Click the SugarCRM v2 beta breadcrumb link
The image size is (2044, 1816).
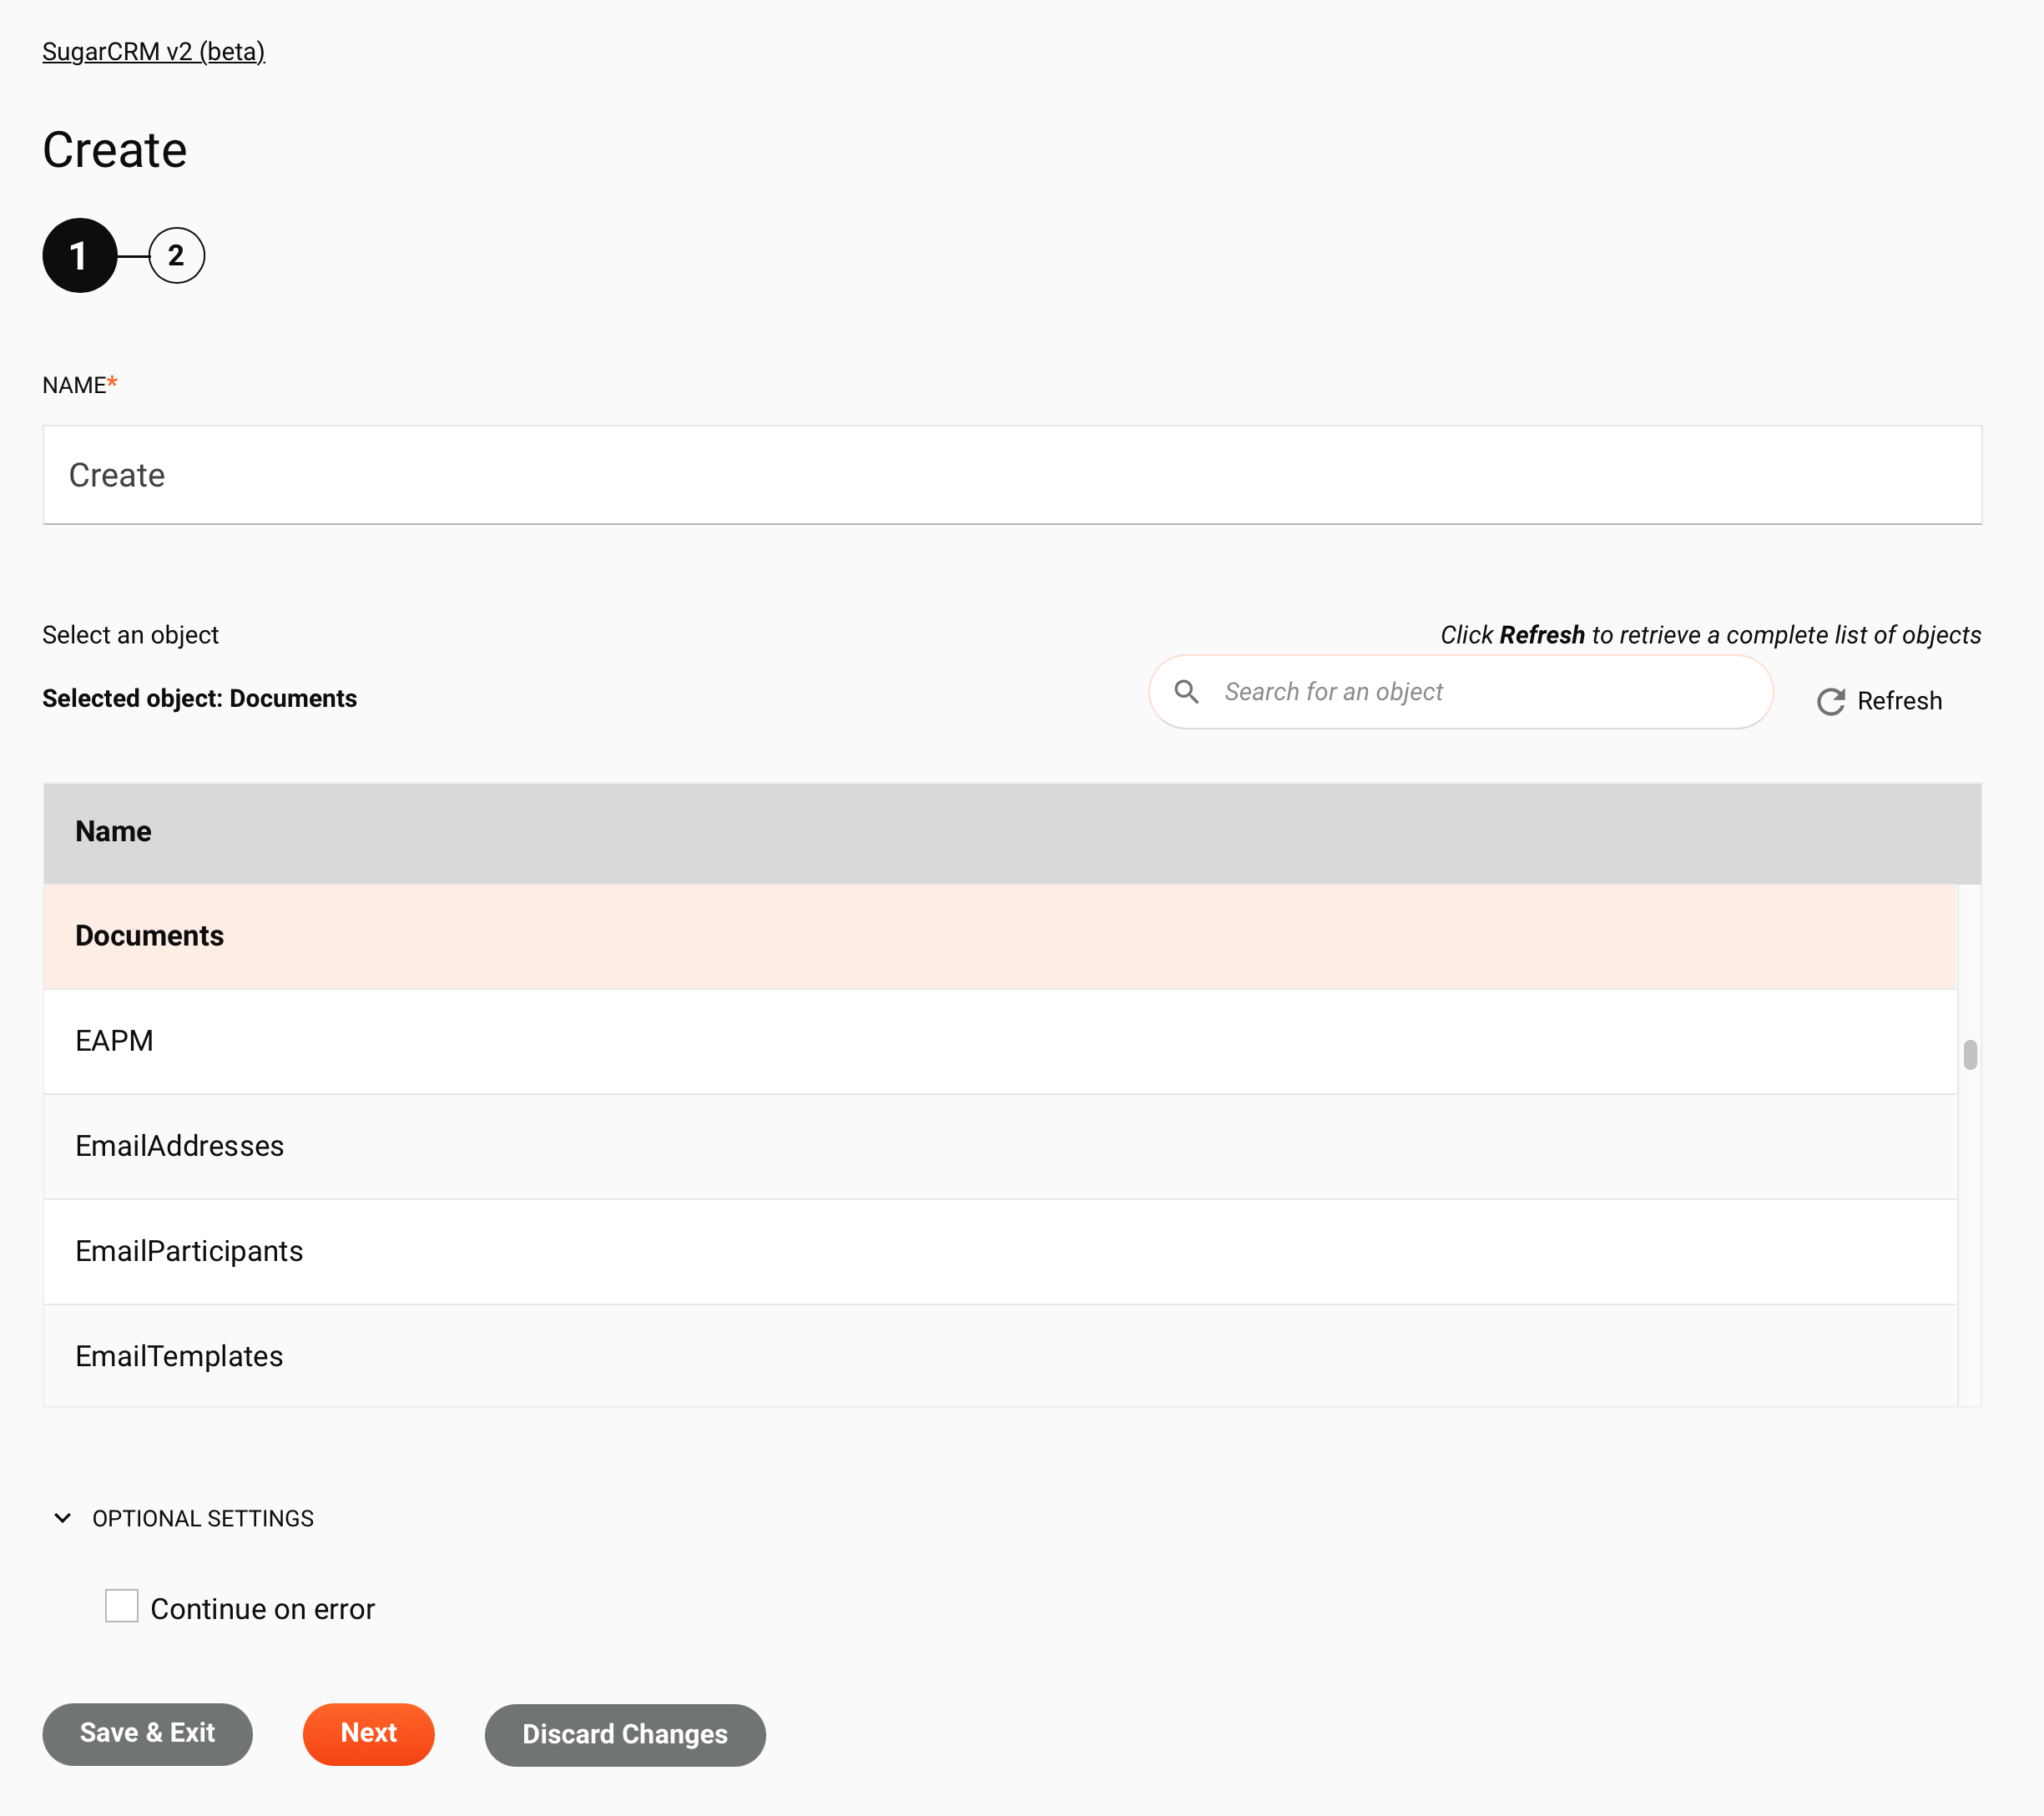[153, 51]
